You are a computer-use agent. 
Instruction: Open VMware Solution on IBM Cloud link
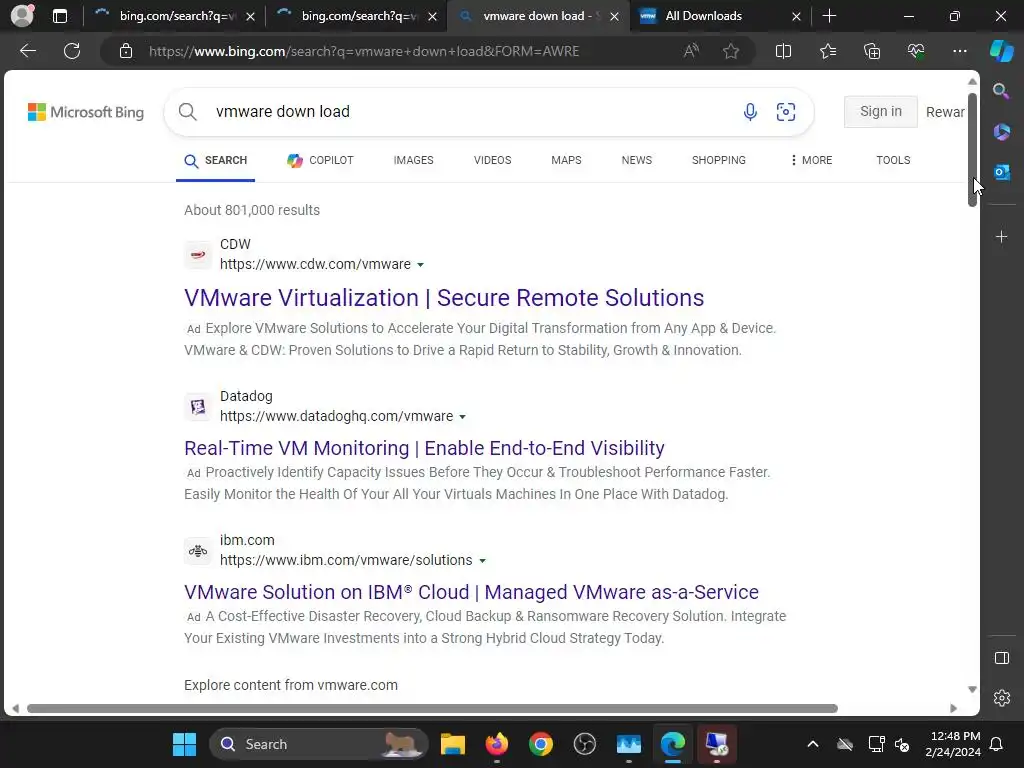[x=472, y=592]
